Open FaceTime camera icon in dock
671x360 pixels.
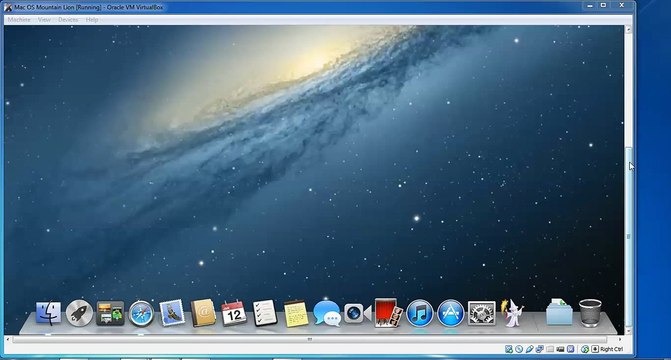point(357,313)
